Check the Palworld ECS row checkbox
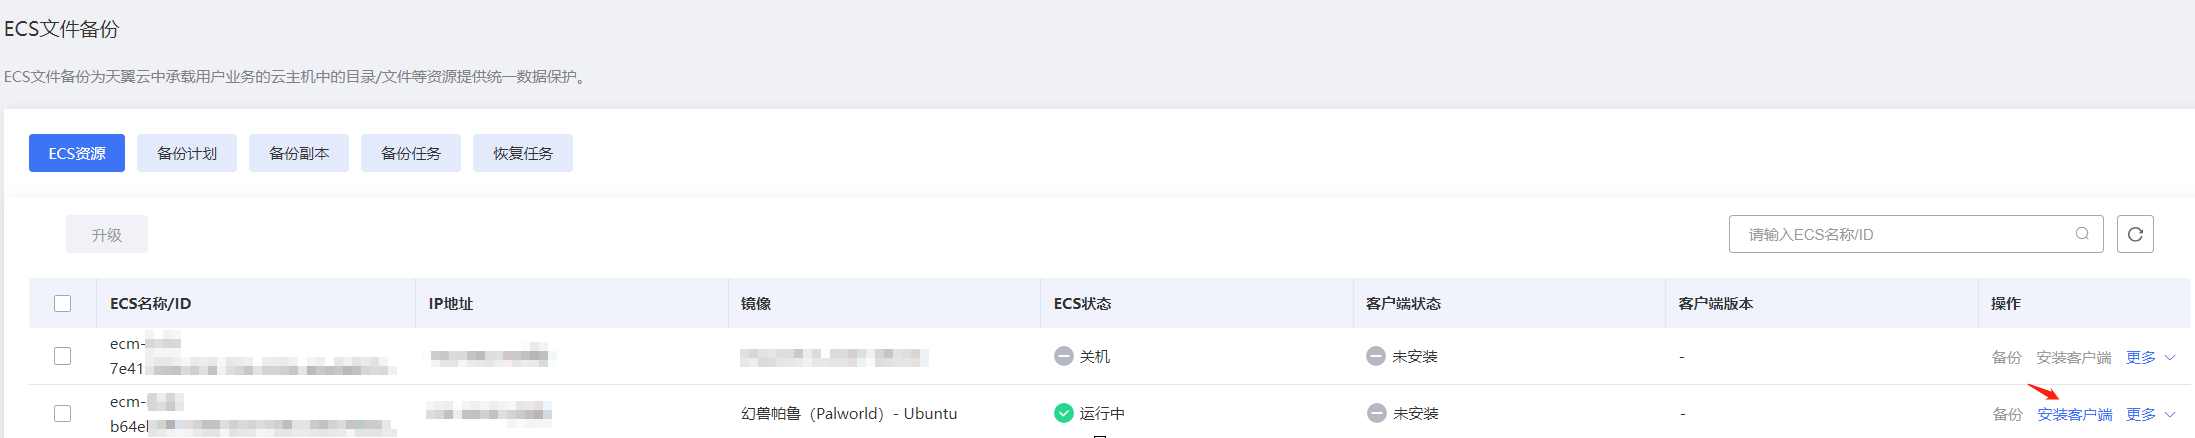The image size is (2195, 438). coord(63,413)
